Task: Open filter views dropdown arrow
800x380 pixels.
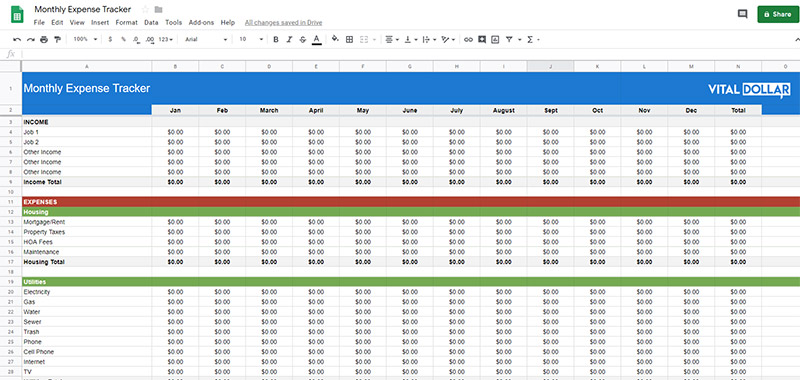Action: point(519,39)
